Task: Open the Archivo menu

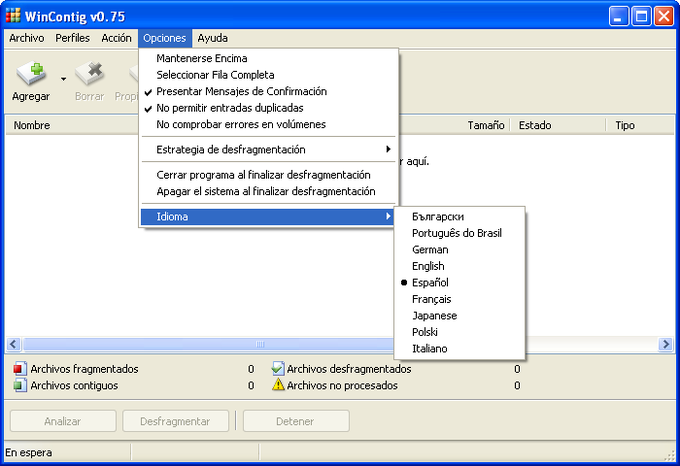Action: pos(26,38)
